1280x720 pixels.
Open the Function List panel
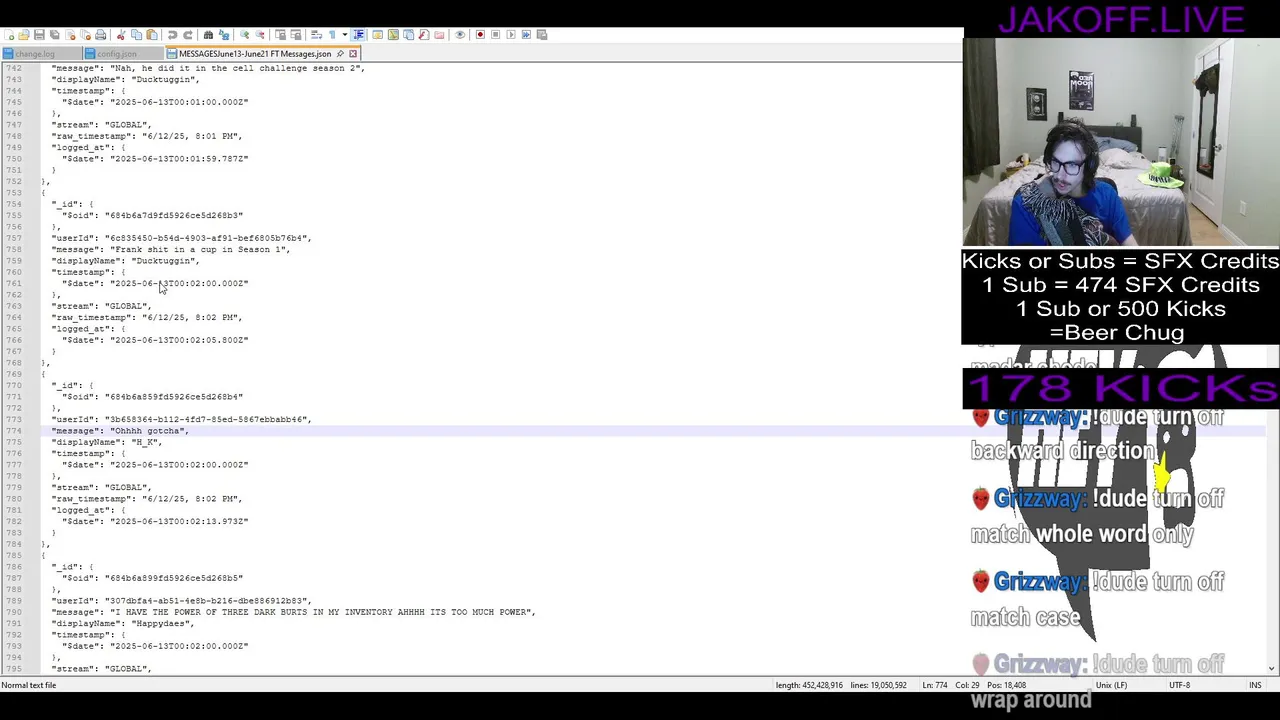point(423,34)
